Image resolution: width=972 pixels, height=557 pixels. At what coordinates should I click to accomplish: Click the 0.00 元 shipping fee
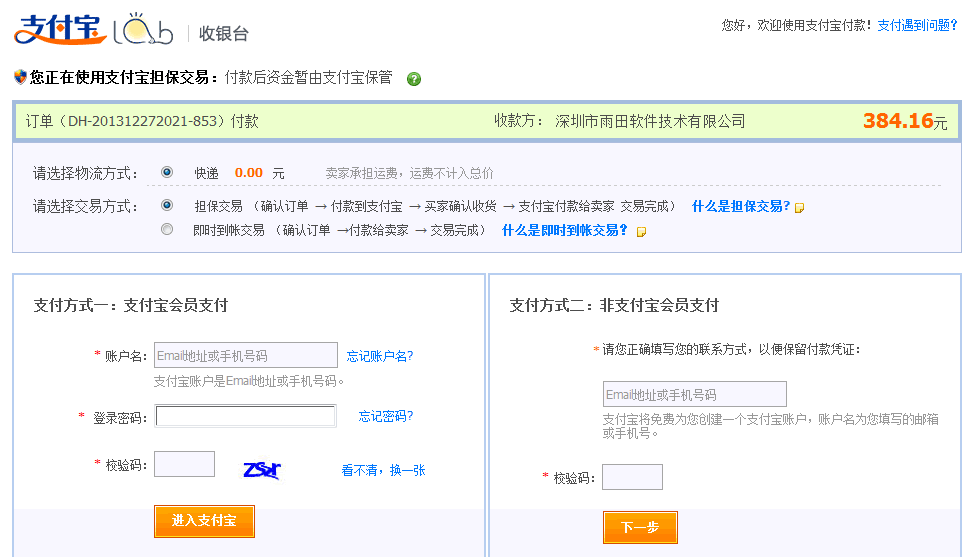pos(259,173)
